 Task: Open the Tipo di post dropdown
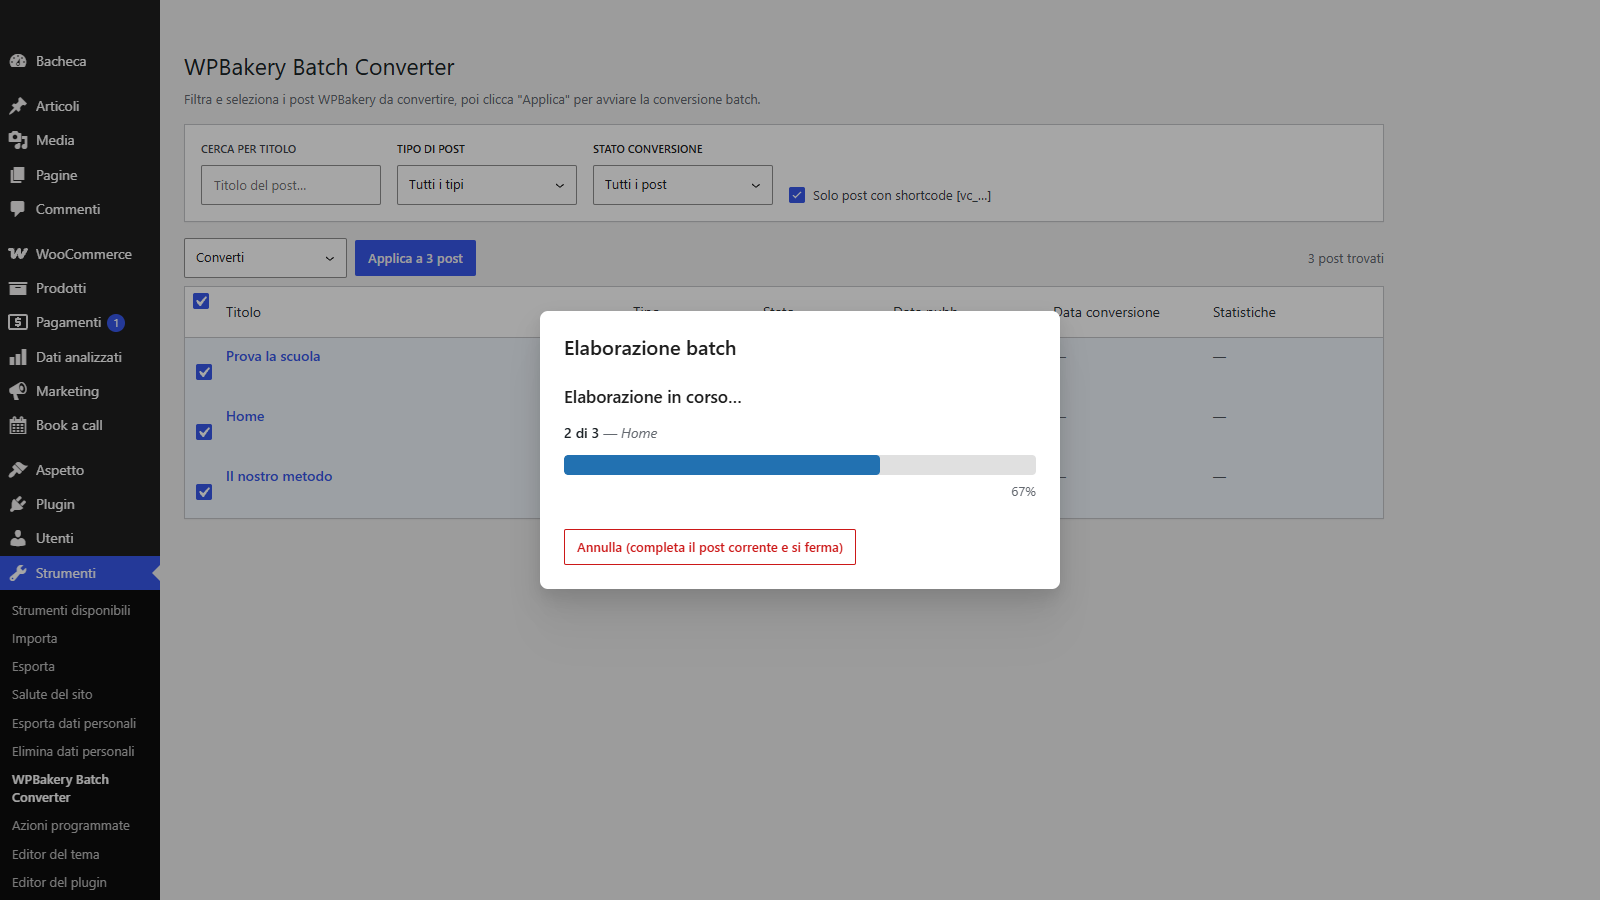[487, 185]
